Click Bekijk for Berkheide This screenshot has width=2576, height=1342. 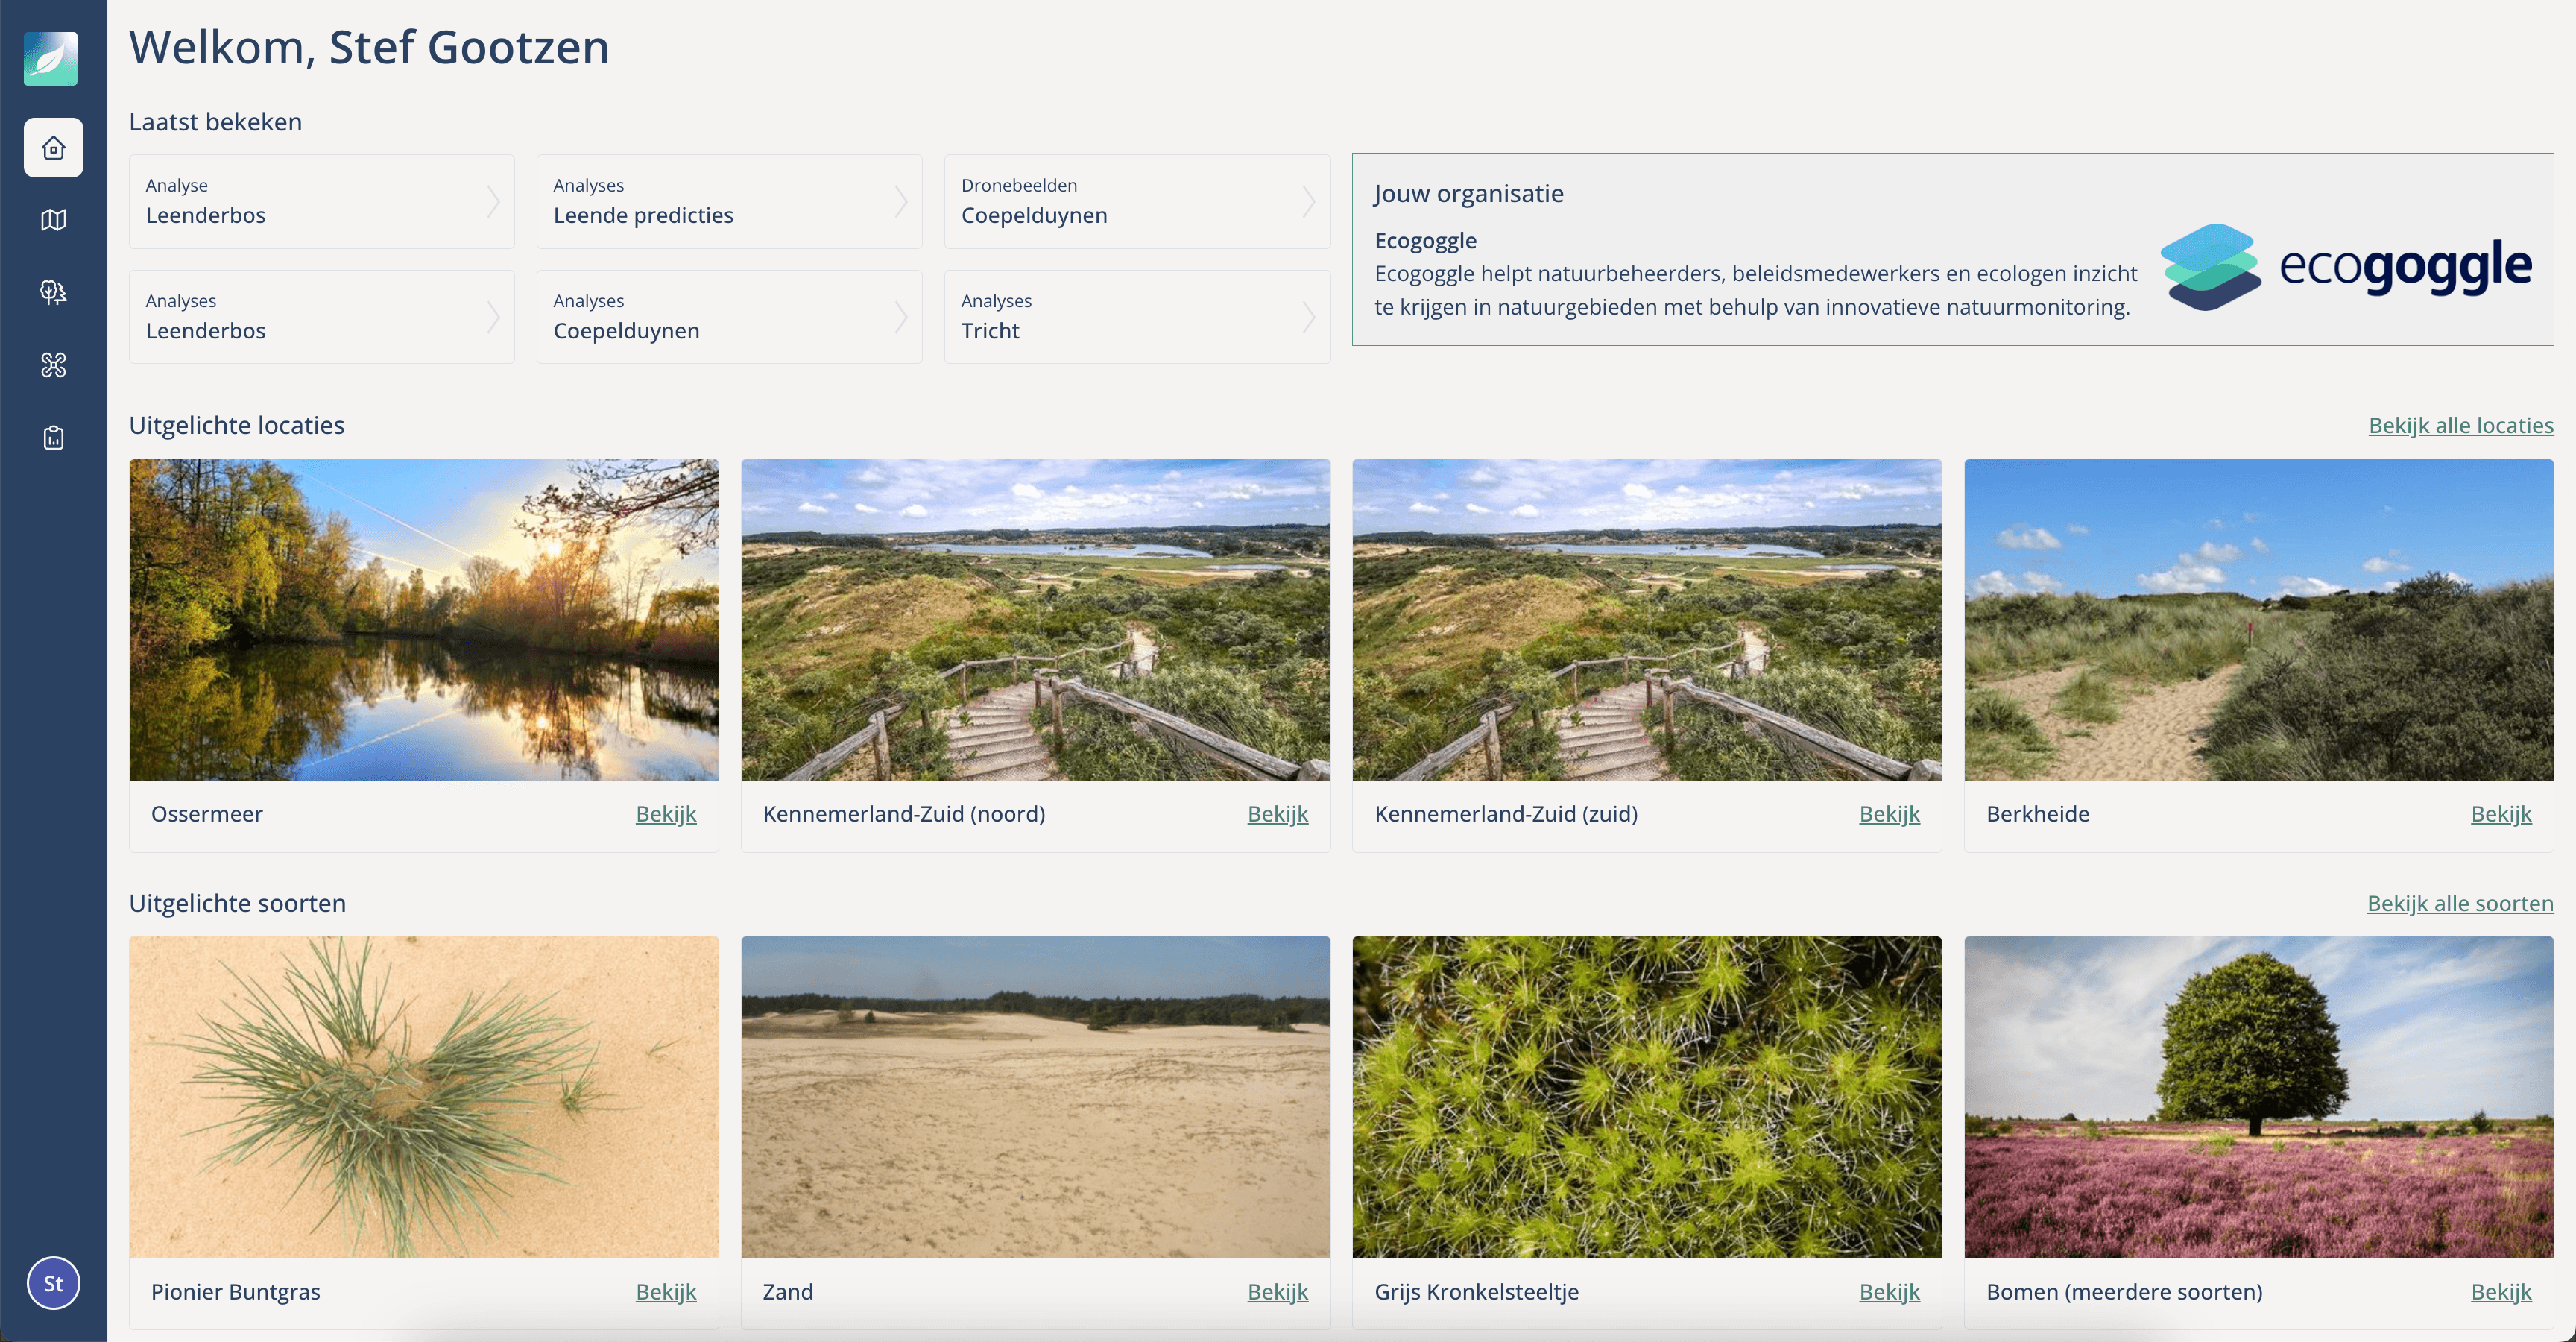coord(2501,814)
